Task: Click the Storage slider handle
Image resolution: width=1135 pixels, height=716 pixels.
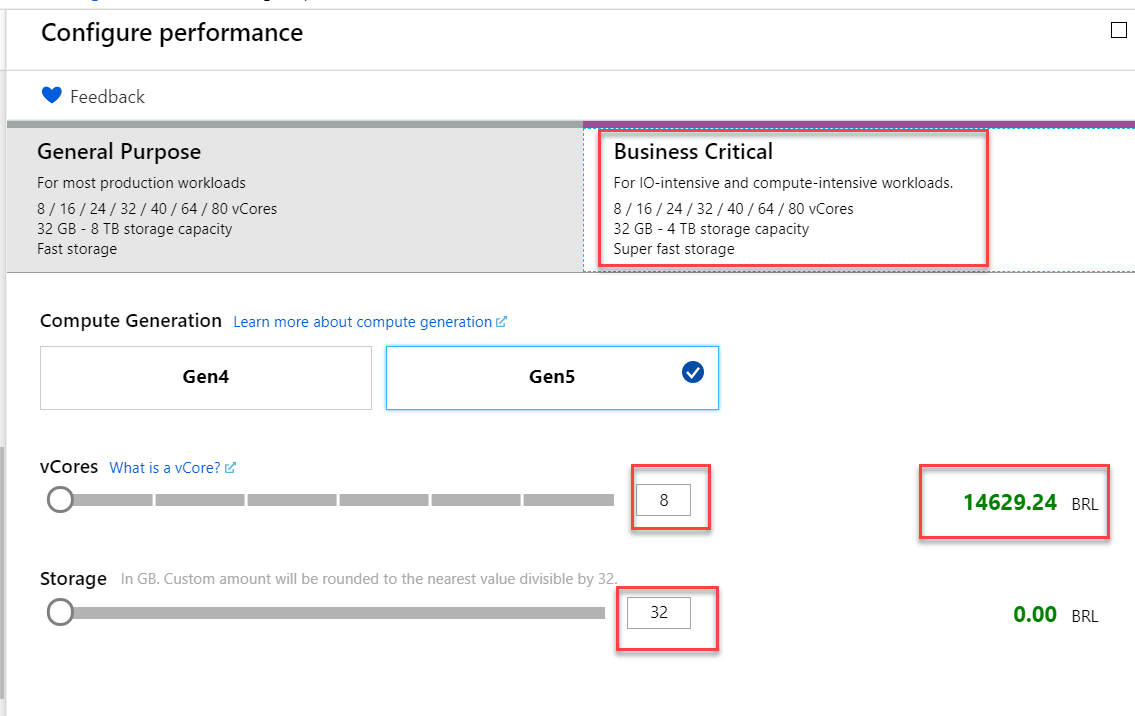Action: tap(61, 612)
